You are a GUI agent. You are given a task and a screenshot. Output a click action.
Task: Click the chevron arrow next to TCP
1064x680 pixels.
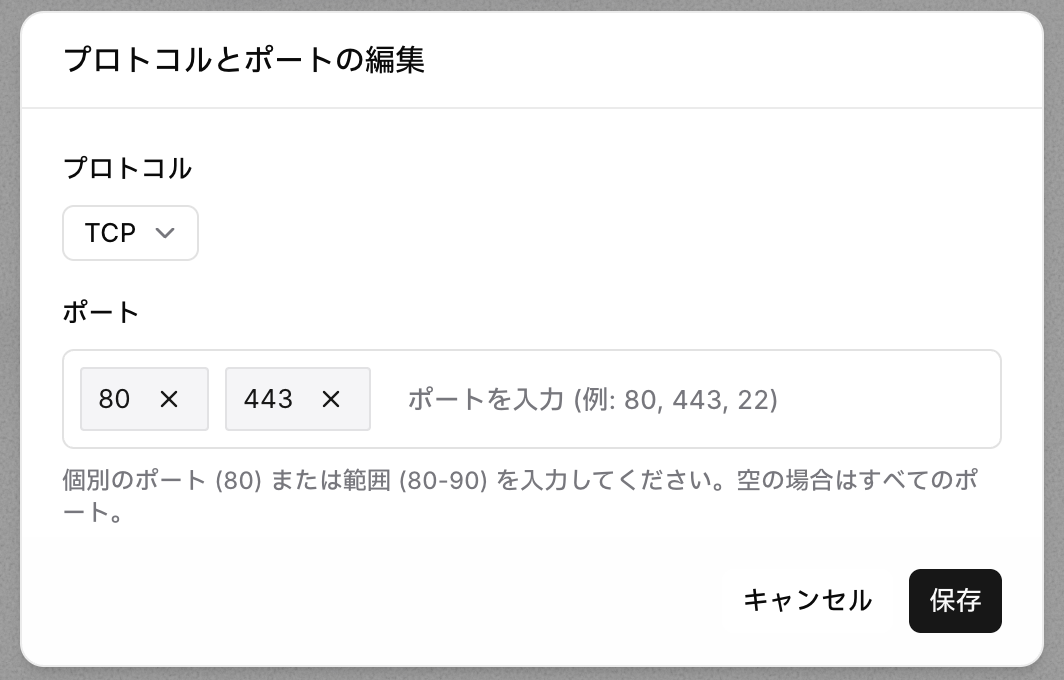[x=165, y=233]
